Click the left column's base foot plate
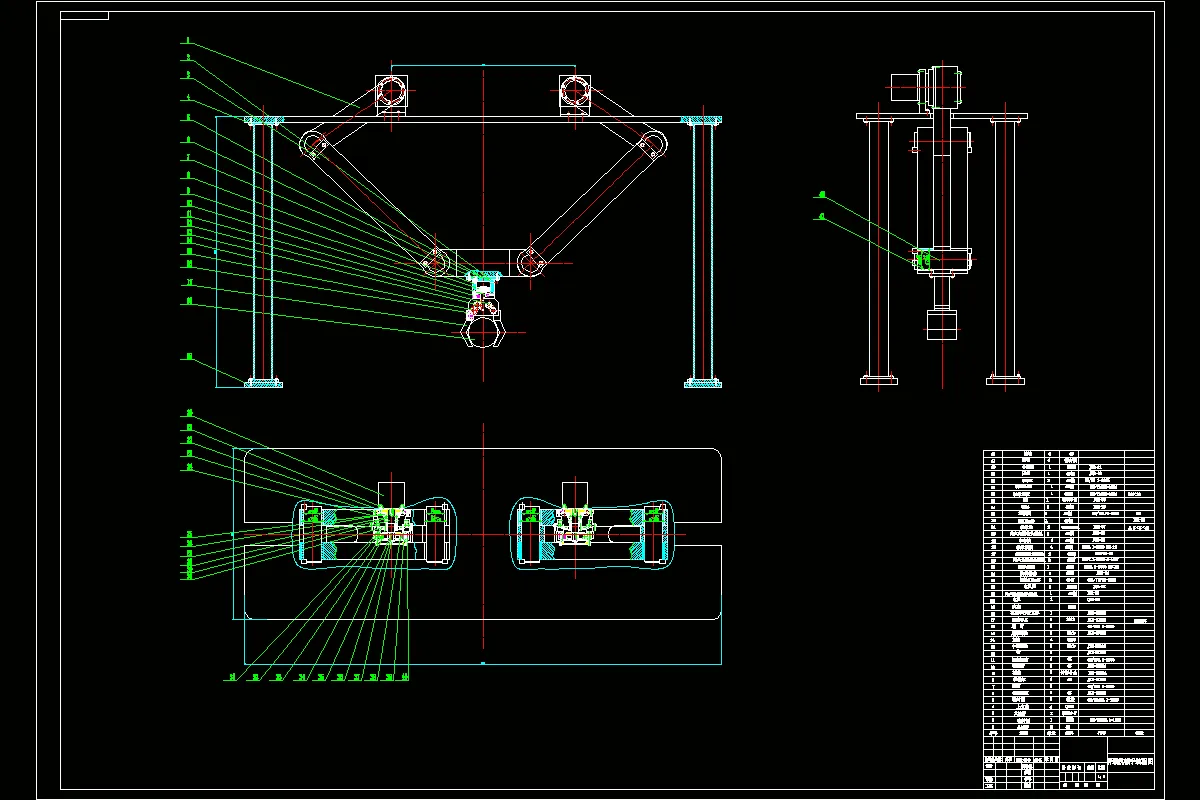 tap(264, 383)
